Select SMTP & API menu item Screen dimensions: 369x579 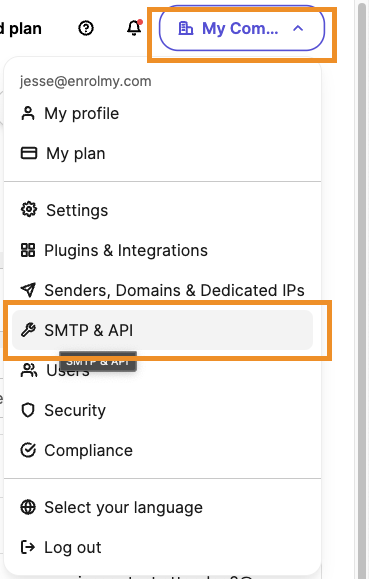pos(163,330)
